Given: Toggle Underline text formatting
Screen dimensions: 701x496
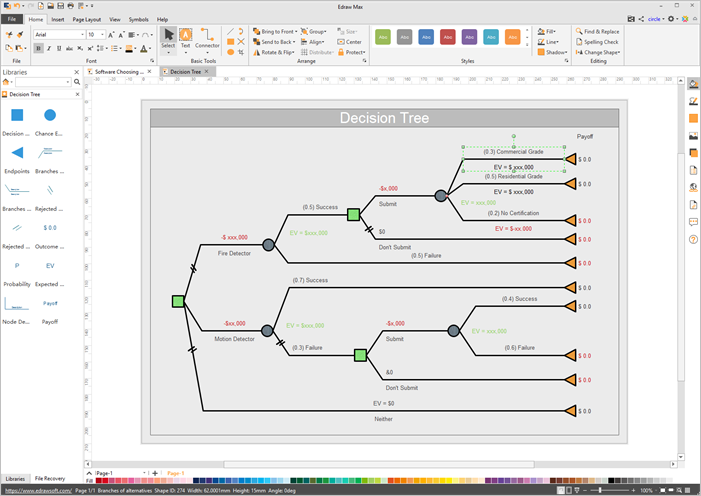Looking at the screenshot, I should click(58, 48).
